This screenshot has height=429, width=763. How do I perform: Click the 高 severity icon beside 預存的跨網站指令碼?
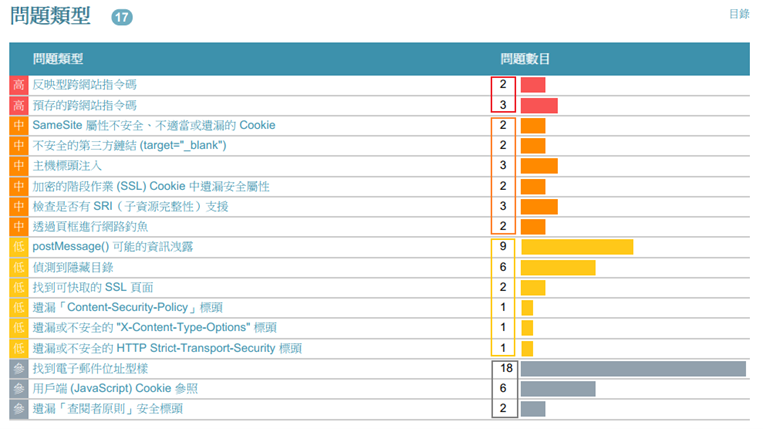click(x=19, y=105)
